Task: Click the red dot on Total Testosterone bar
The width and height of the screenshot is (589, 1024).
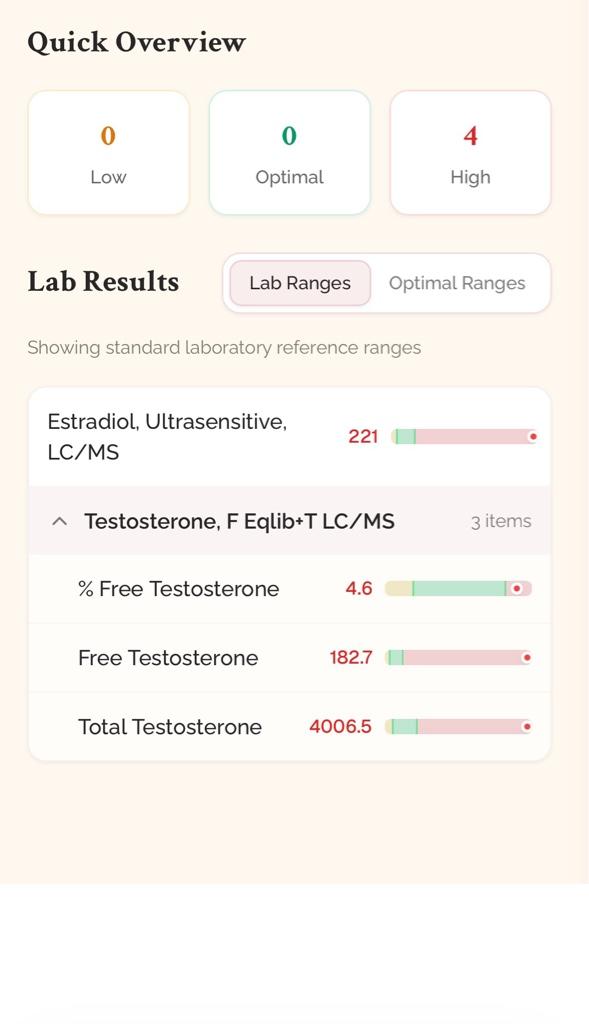Action: (526, 726)
